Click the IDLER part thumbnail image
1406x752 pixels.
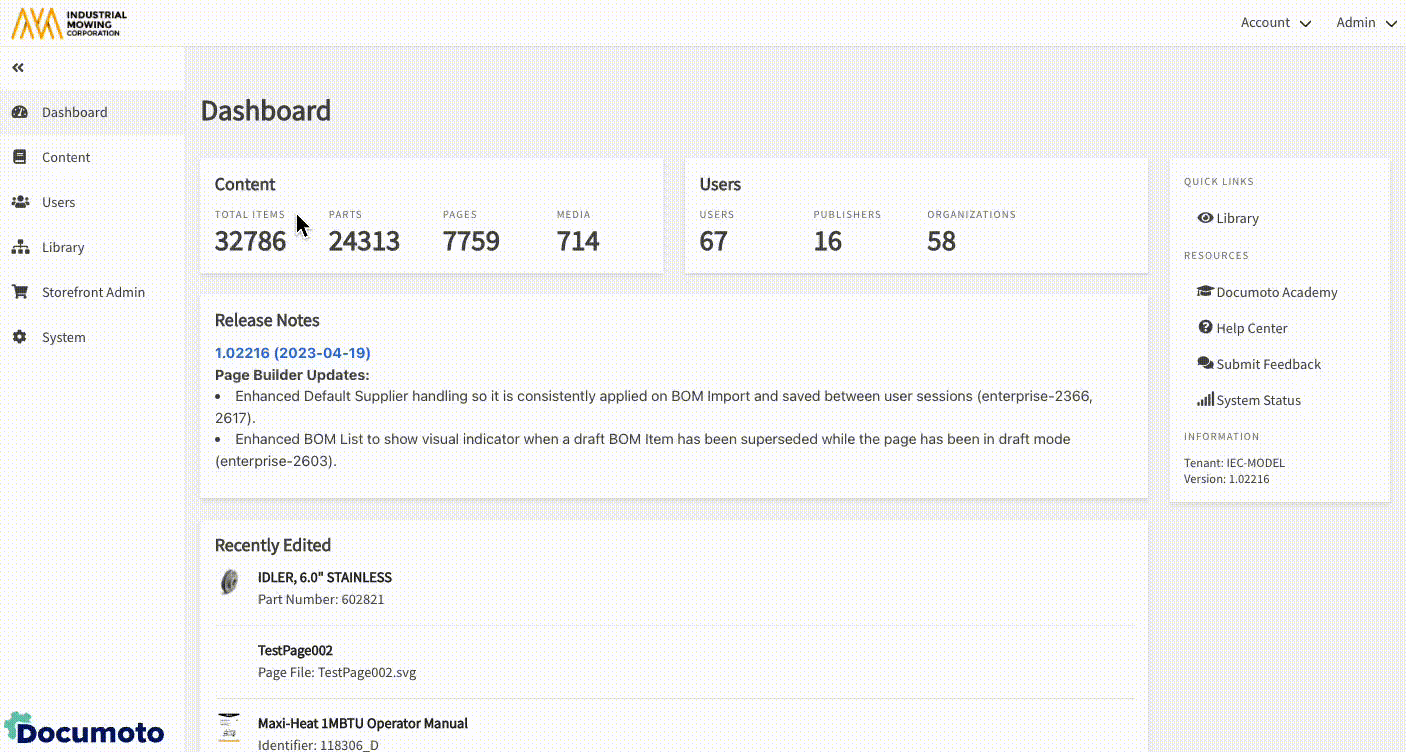click(230, 582)
